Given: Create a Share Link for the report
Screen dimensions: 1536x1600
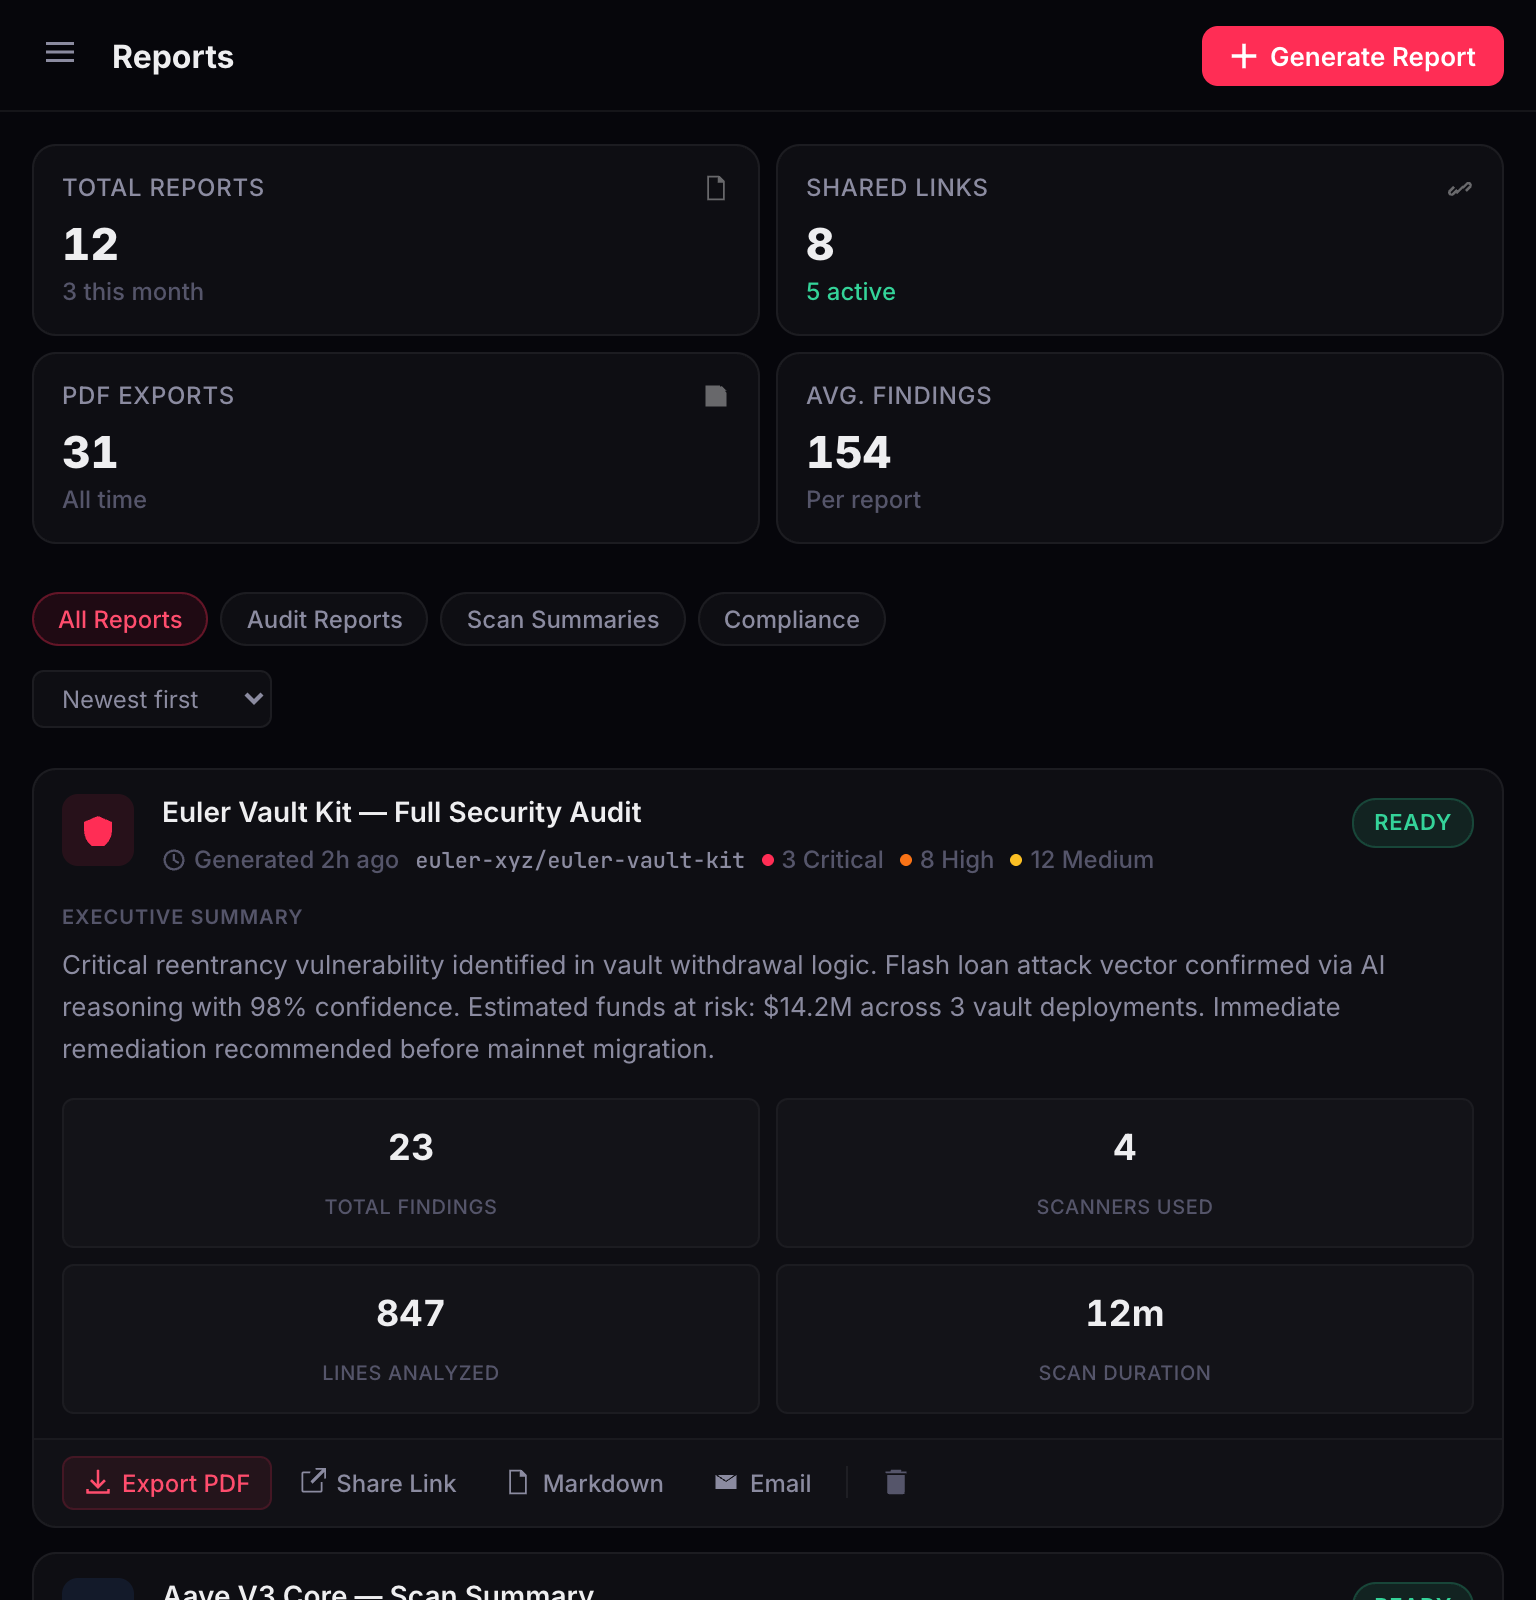Looking at the screenshot, I should point(379,1483).
